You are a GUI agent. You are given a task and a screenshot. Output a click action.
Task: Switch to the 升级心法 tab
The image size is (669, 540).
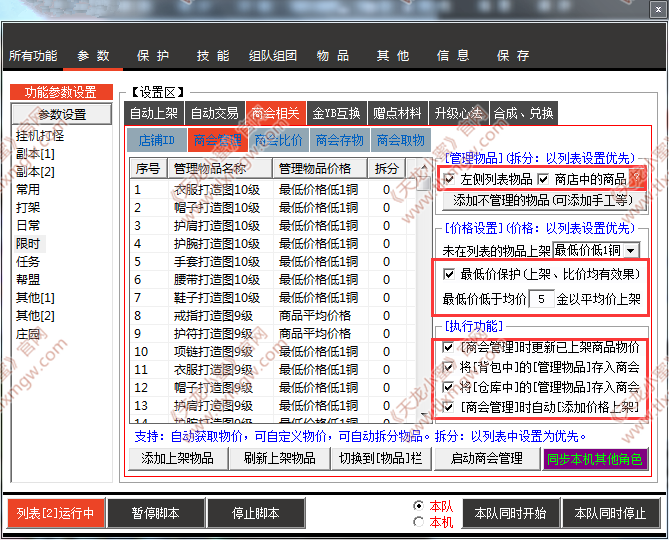(x=459, y=113)
